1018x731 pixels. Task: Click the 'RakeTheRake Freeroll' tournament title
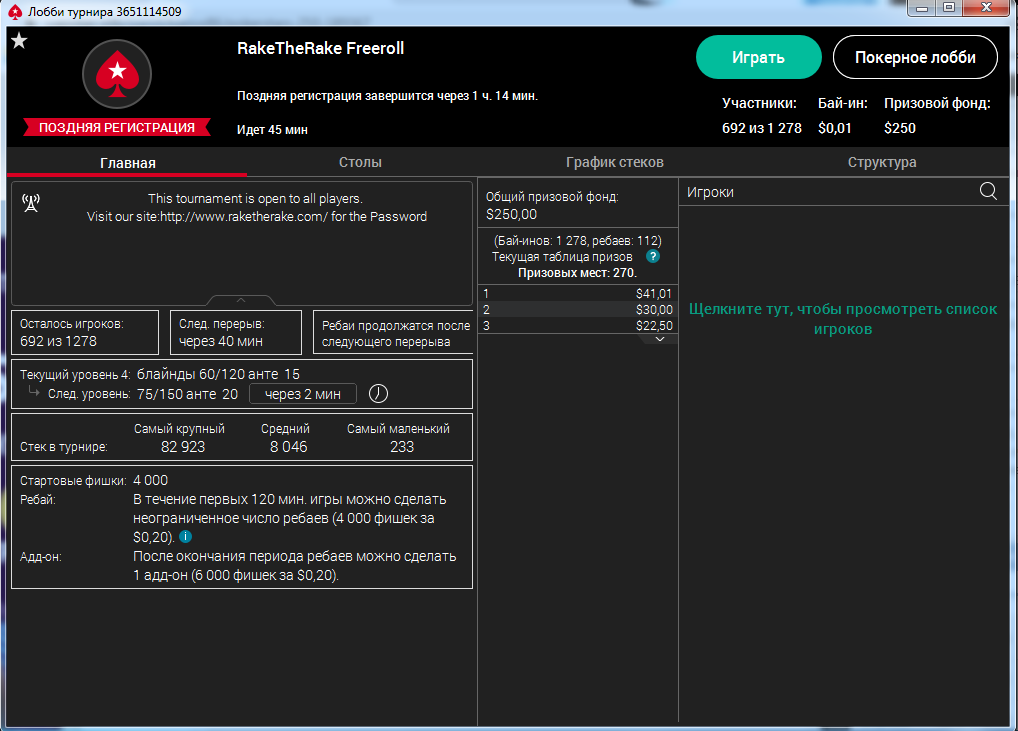pyautogui.click(x=321, y=49)
